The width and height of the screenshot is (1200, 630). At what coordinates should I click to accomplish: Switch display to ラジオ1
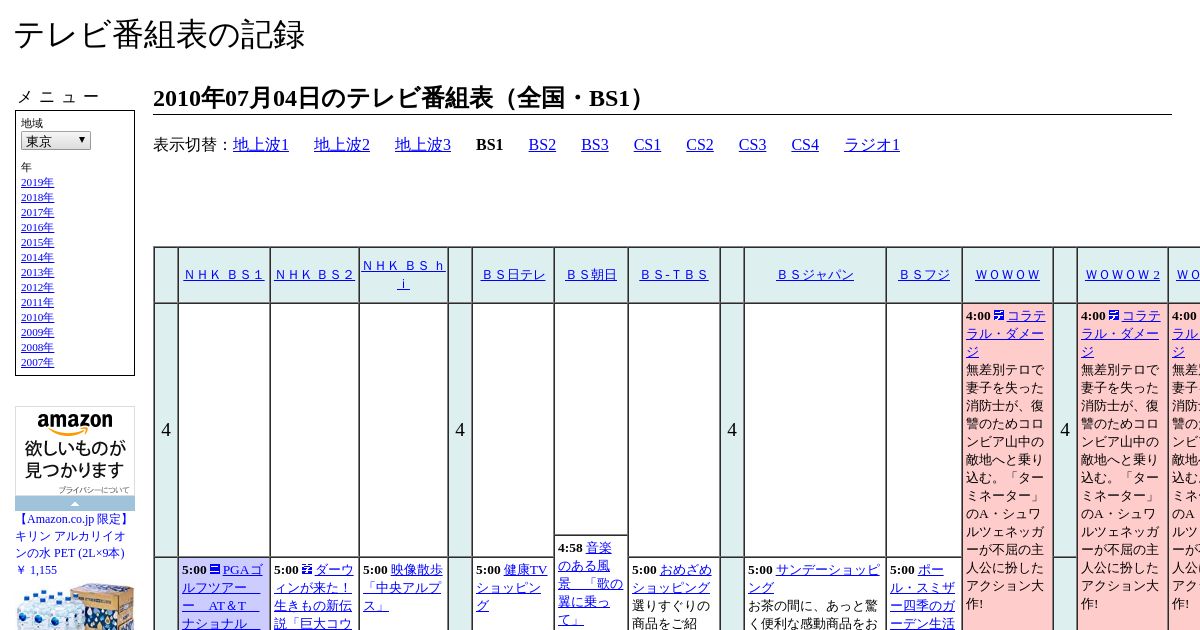coord(872,145)
